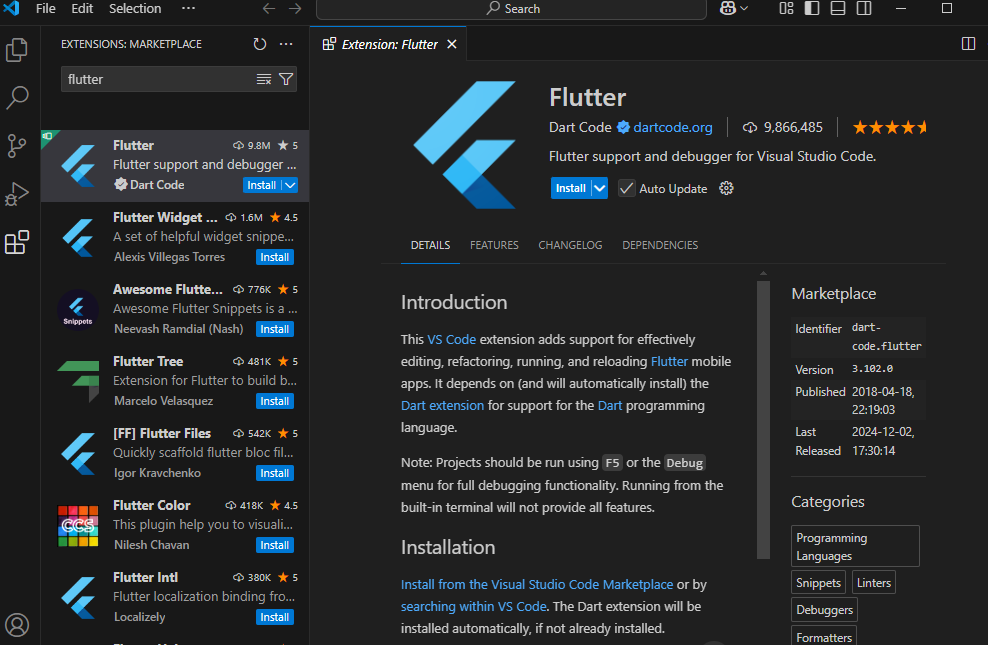Viewport: 988px width, 645px height.
Task: Click the verified publisher badge
Action: tap(623, 127)
